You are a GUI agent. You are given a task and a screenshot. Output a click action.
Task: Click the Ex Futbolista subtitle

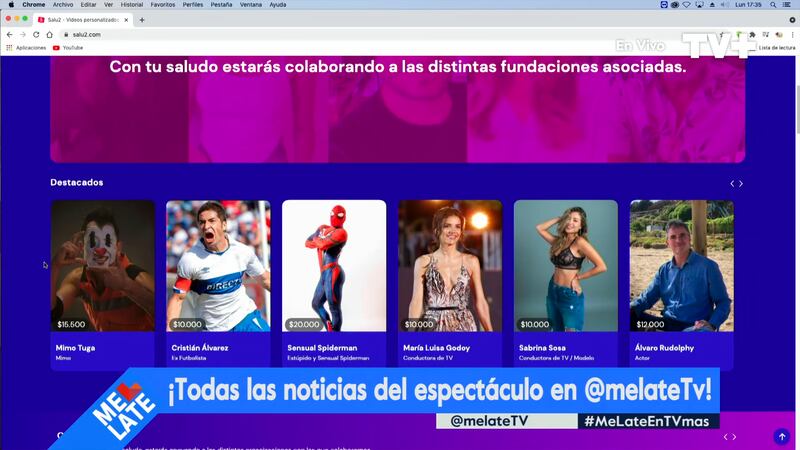pos(189,358)
